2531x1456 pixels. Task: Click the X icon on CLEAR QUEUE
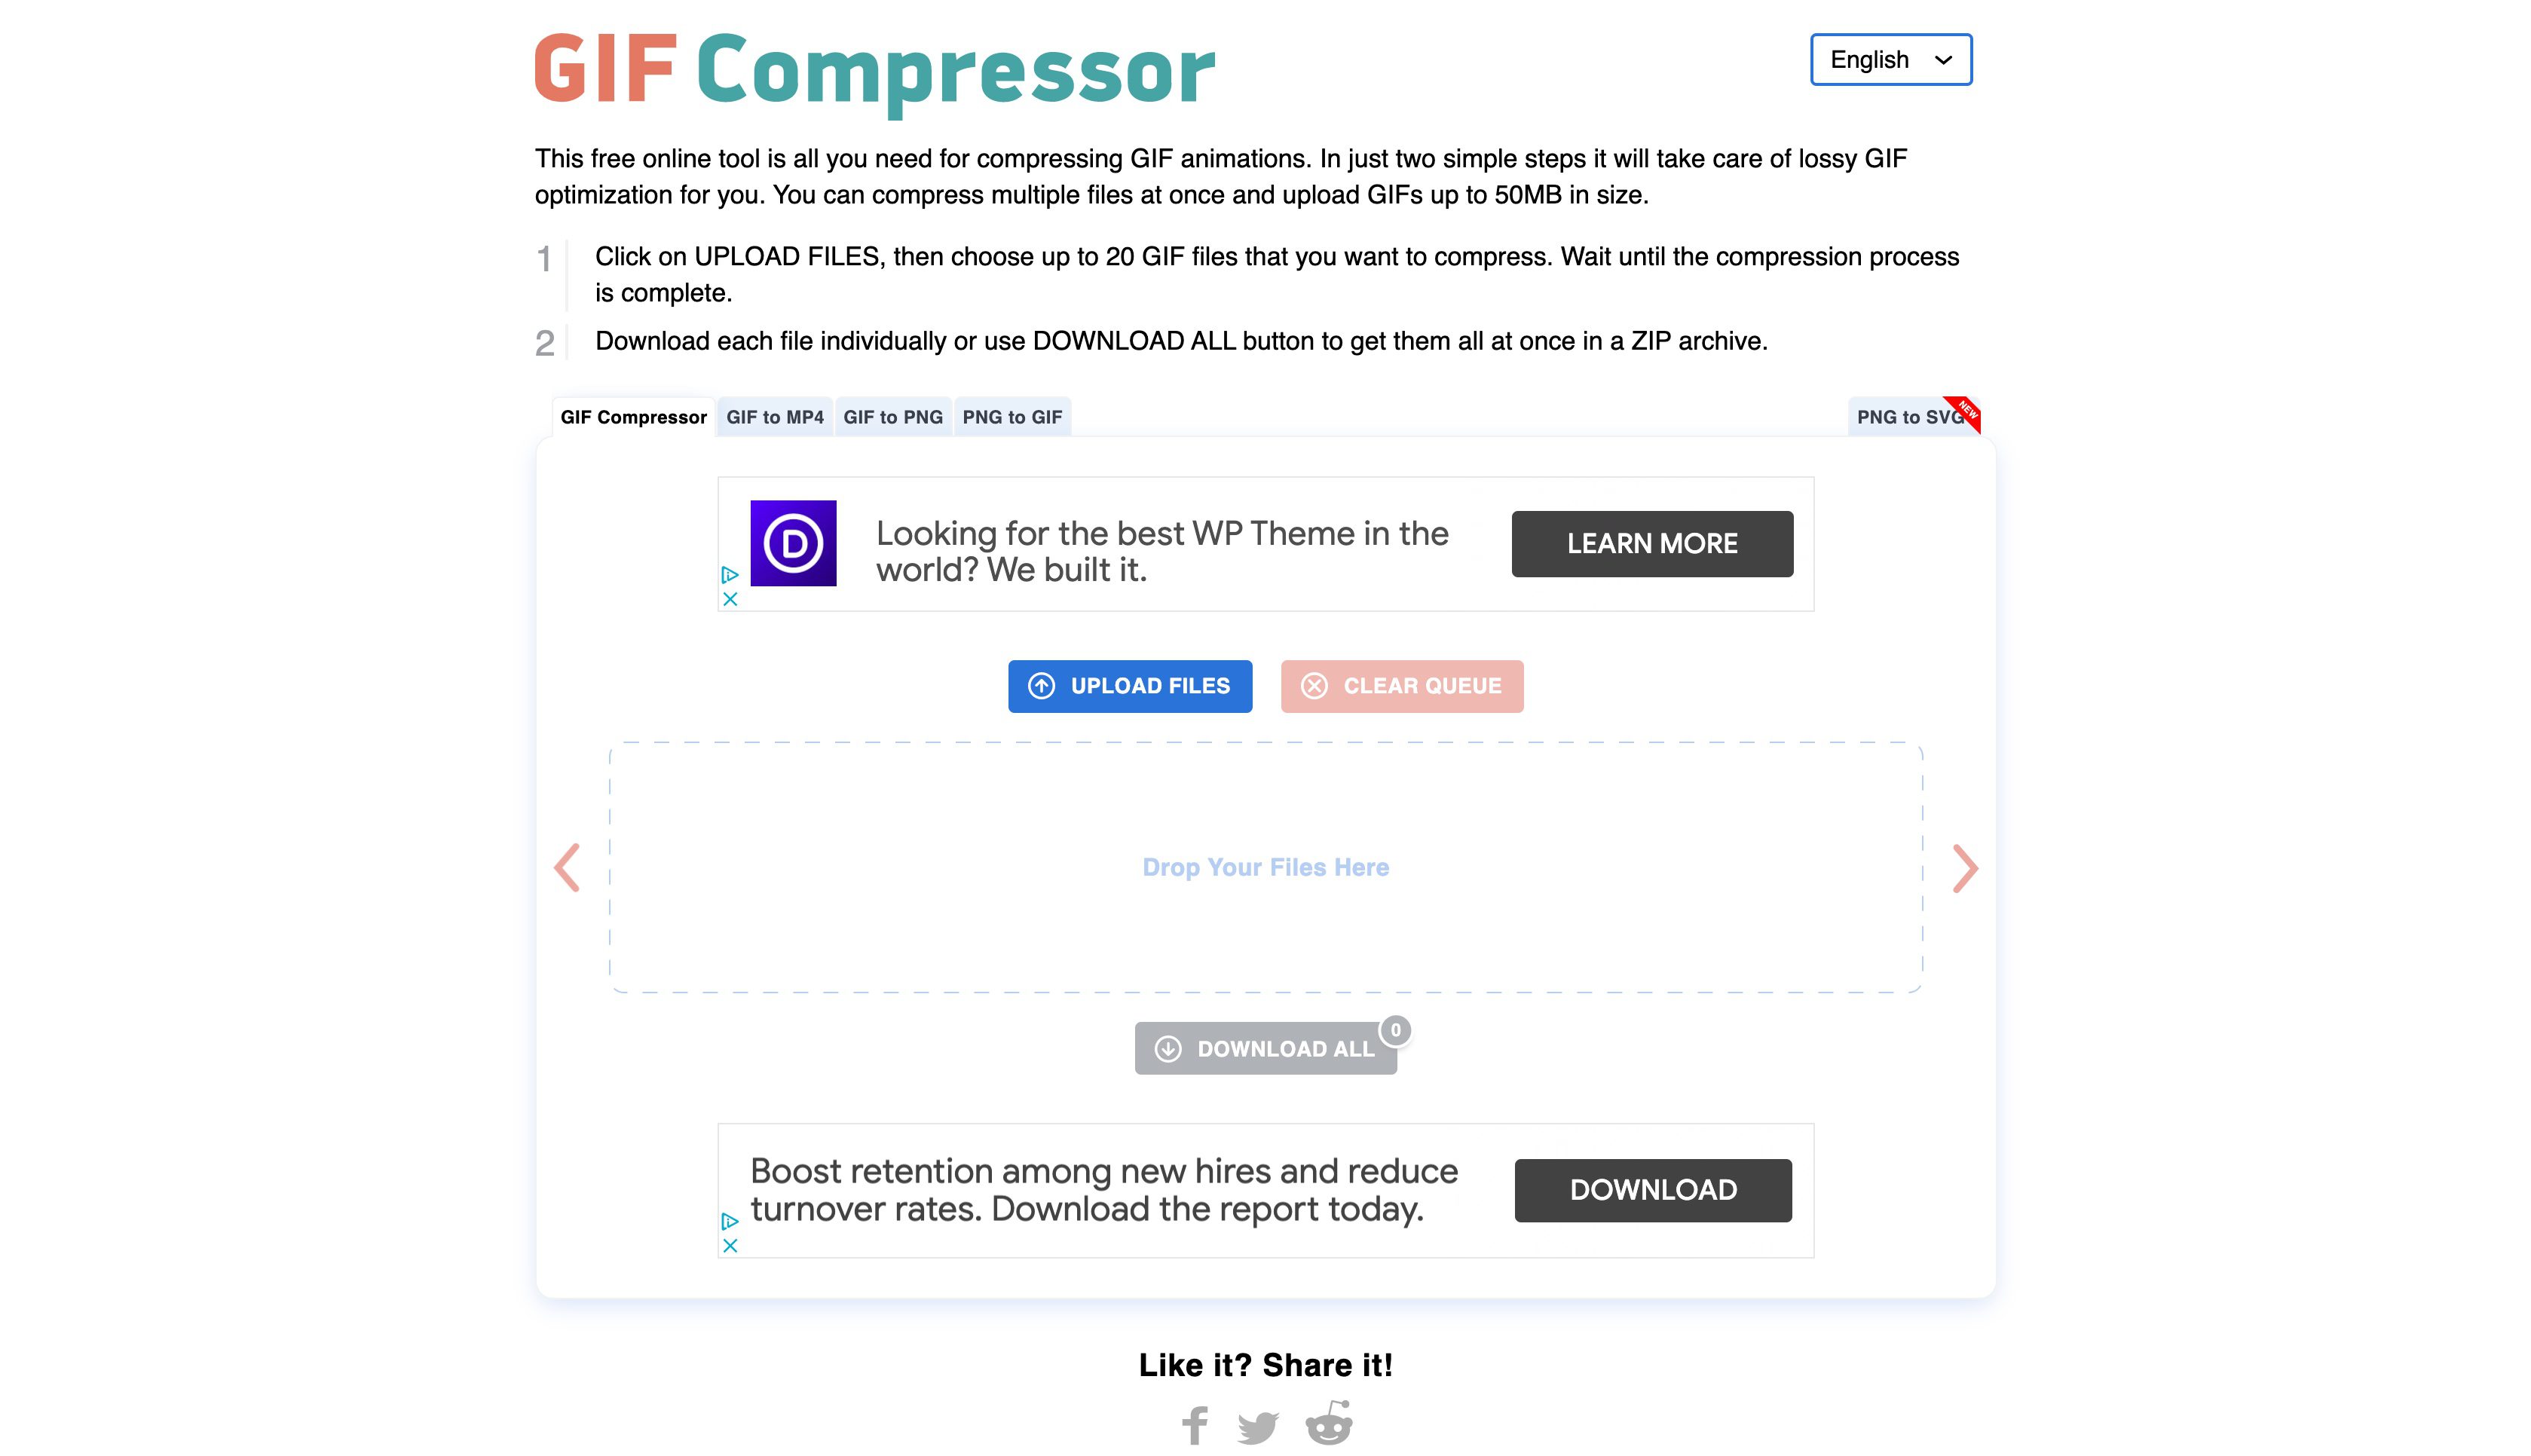(1314, 684)
